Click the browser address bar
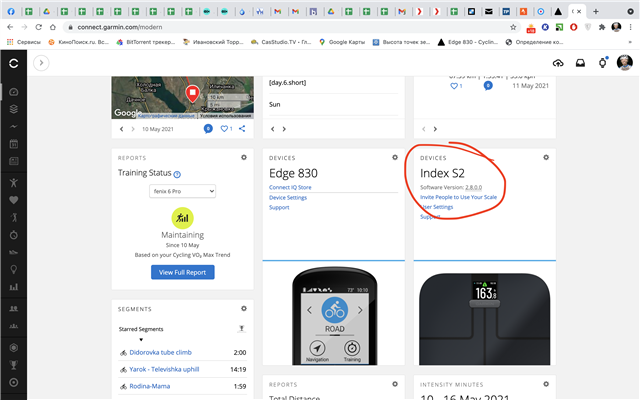This screenshot has height=400, width=640. click(x=286, y=27)
